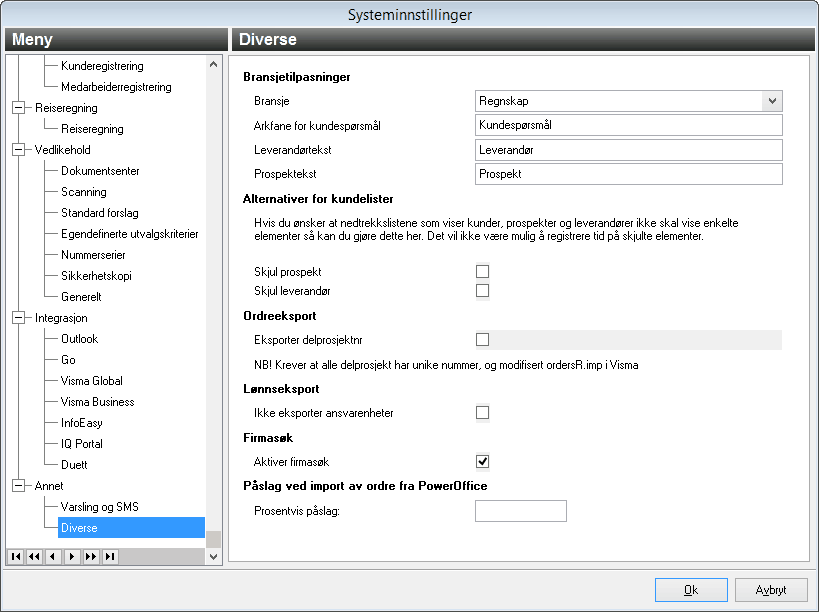
Task: Click the menu tree scroll up arrow
Action: [x=213, y=64]
